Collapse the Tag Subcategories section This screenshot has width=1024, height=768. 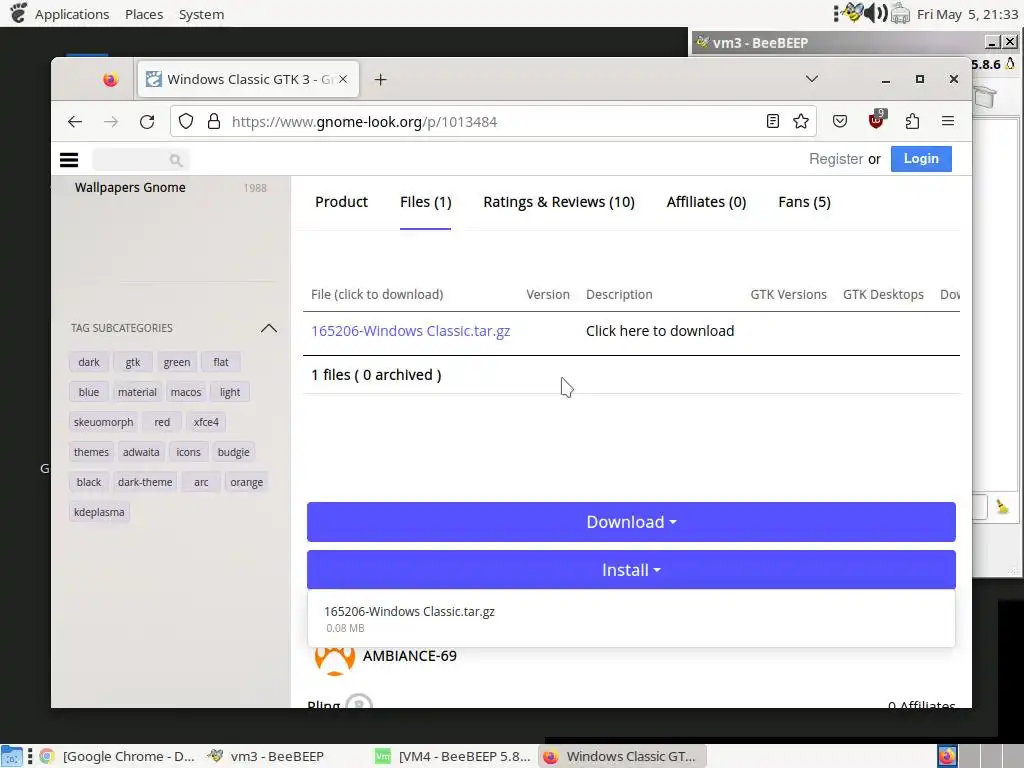click(x=268, y=328)
